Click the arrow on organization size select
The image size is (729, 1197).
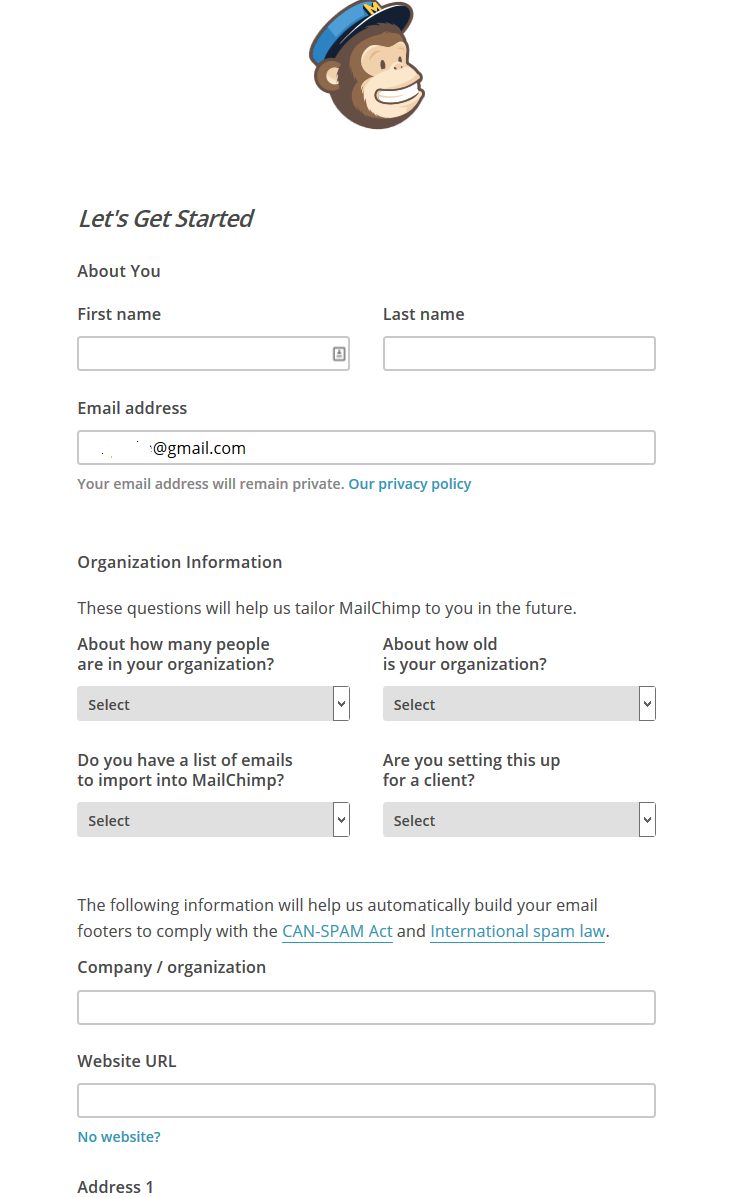(x=342, y=704)
